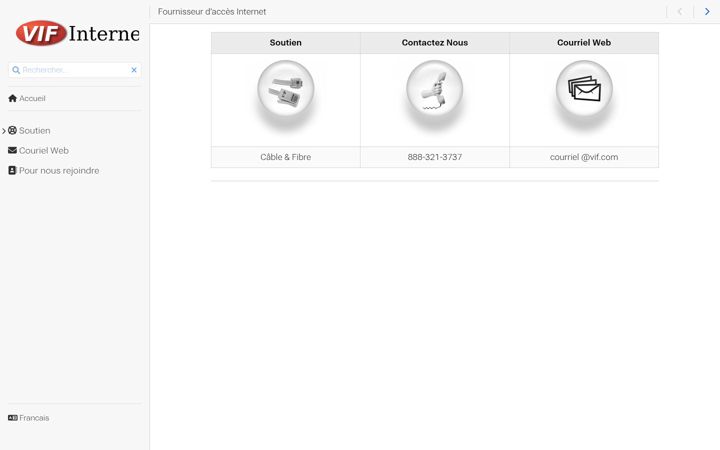This screenshot has width=720, height=450.
Task: Click the telephone handset icon
Action: click(x=435, y=90)
